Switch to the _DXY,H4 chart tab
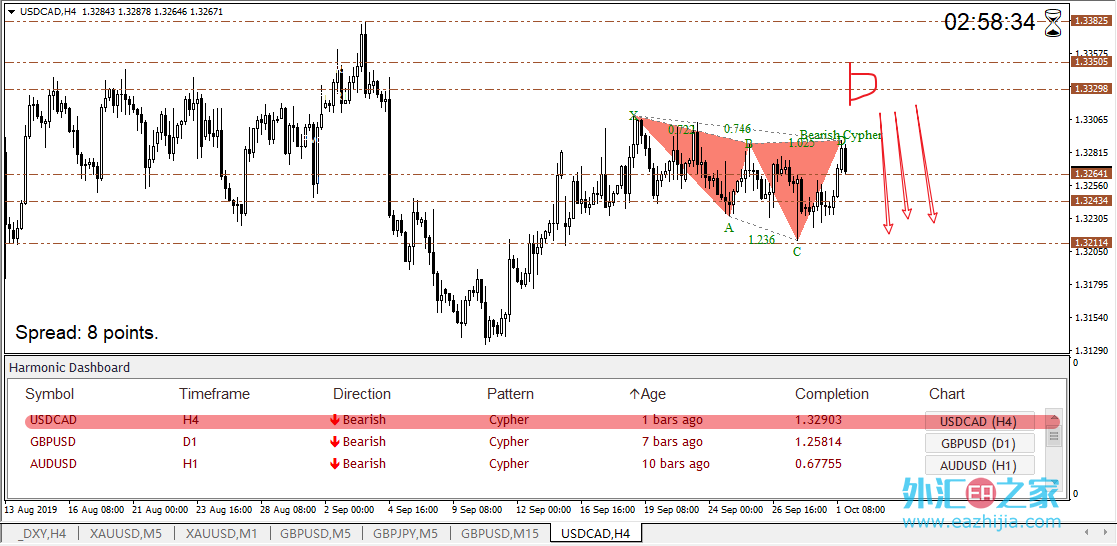The width and height of the screenshot is (1117, 546). (43, 533)
